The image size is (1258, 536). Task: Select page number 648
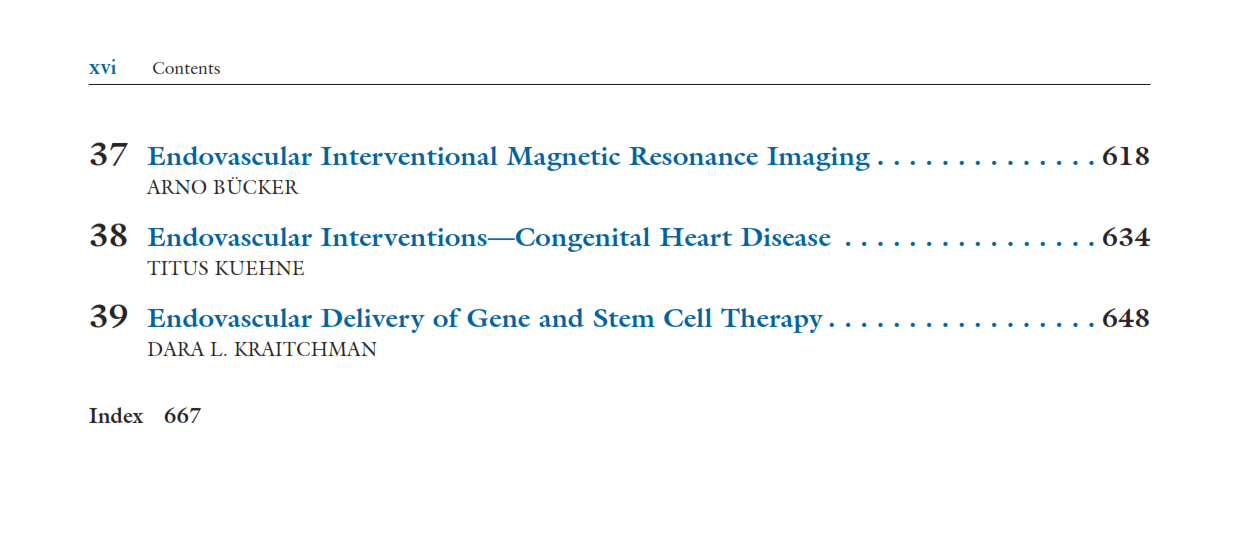click(1125, 319)
